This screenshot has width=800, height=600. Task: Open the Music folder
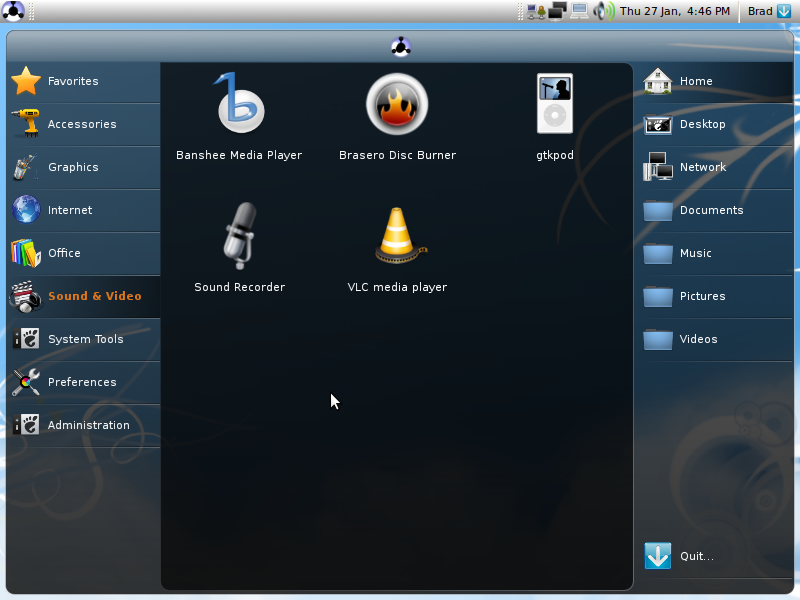click(716, 253)
